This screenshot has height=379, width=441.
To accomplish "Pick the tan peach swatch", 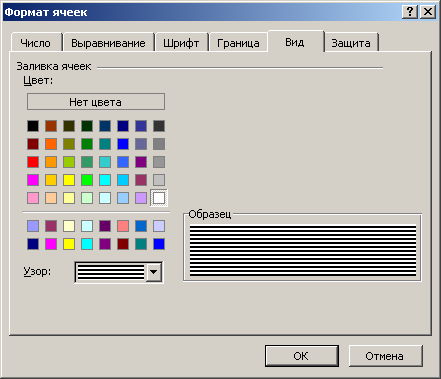I will pos(51,198).
